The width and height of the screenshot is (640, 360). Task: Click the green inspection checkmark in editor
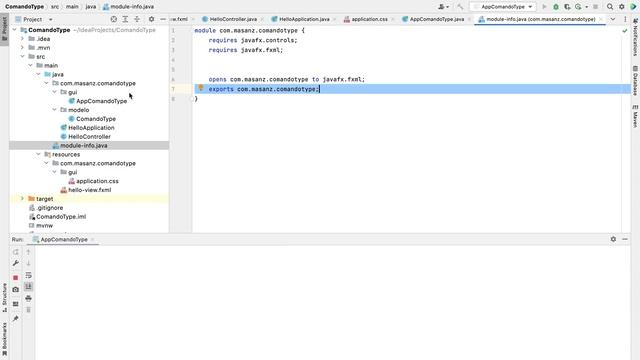coord(624,31)
